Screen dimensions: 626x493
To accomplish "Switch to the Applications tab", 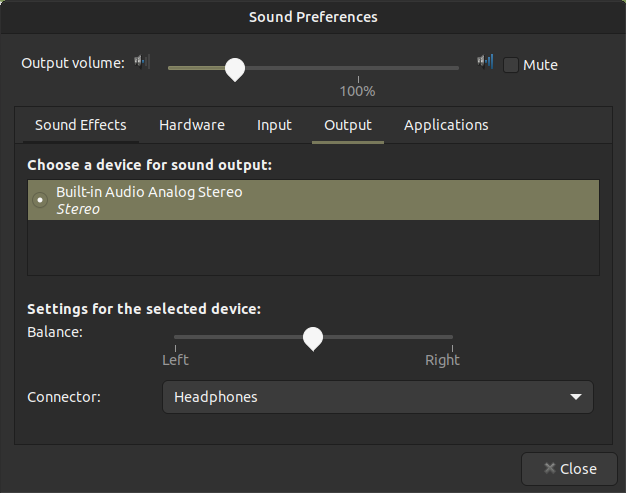I will [446, 125].
